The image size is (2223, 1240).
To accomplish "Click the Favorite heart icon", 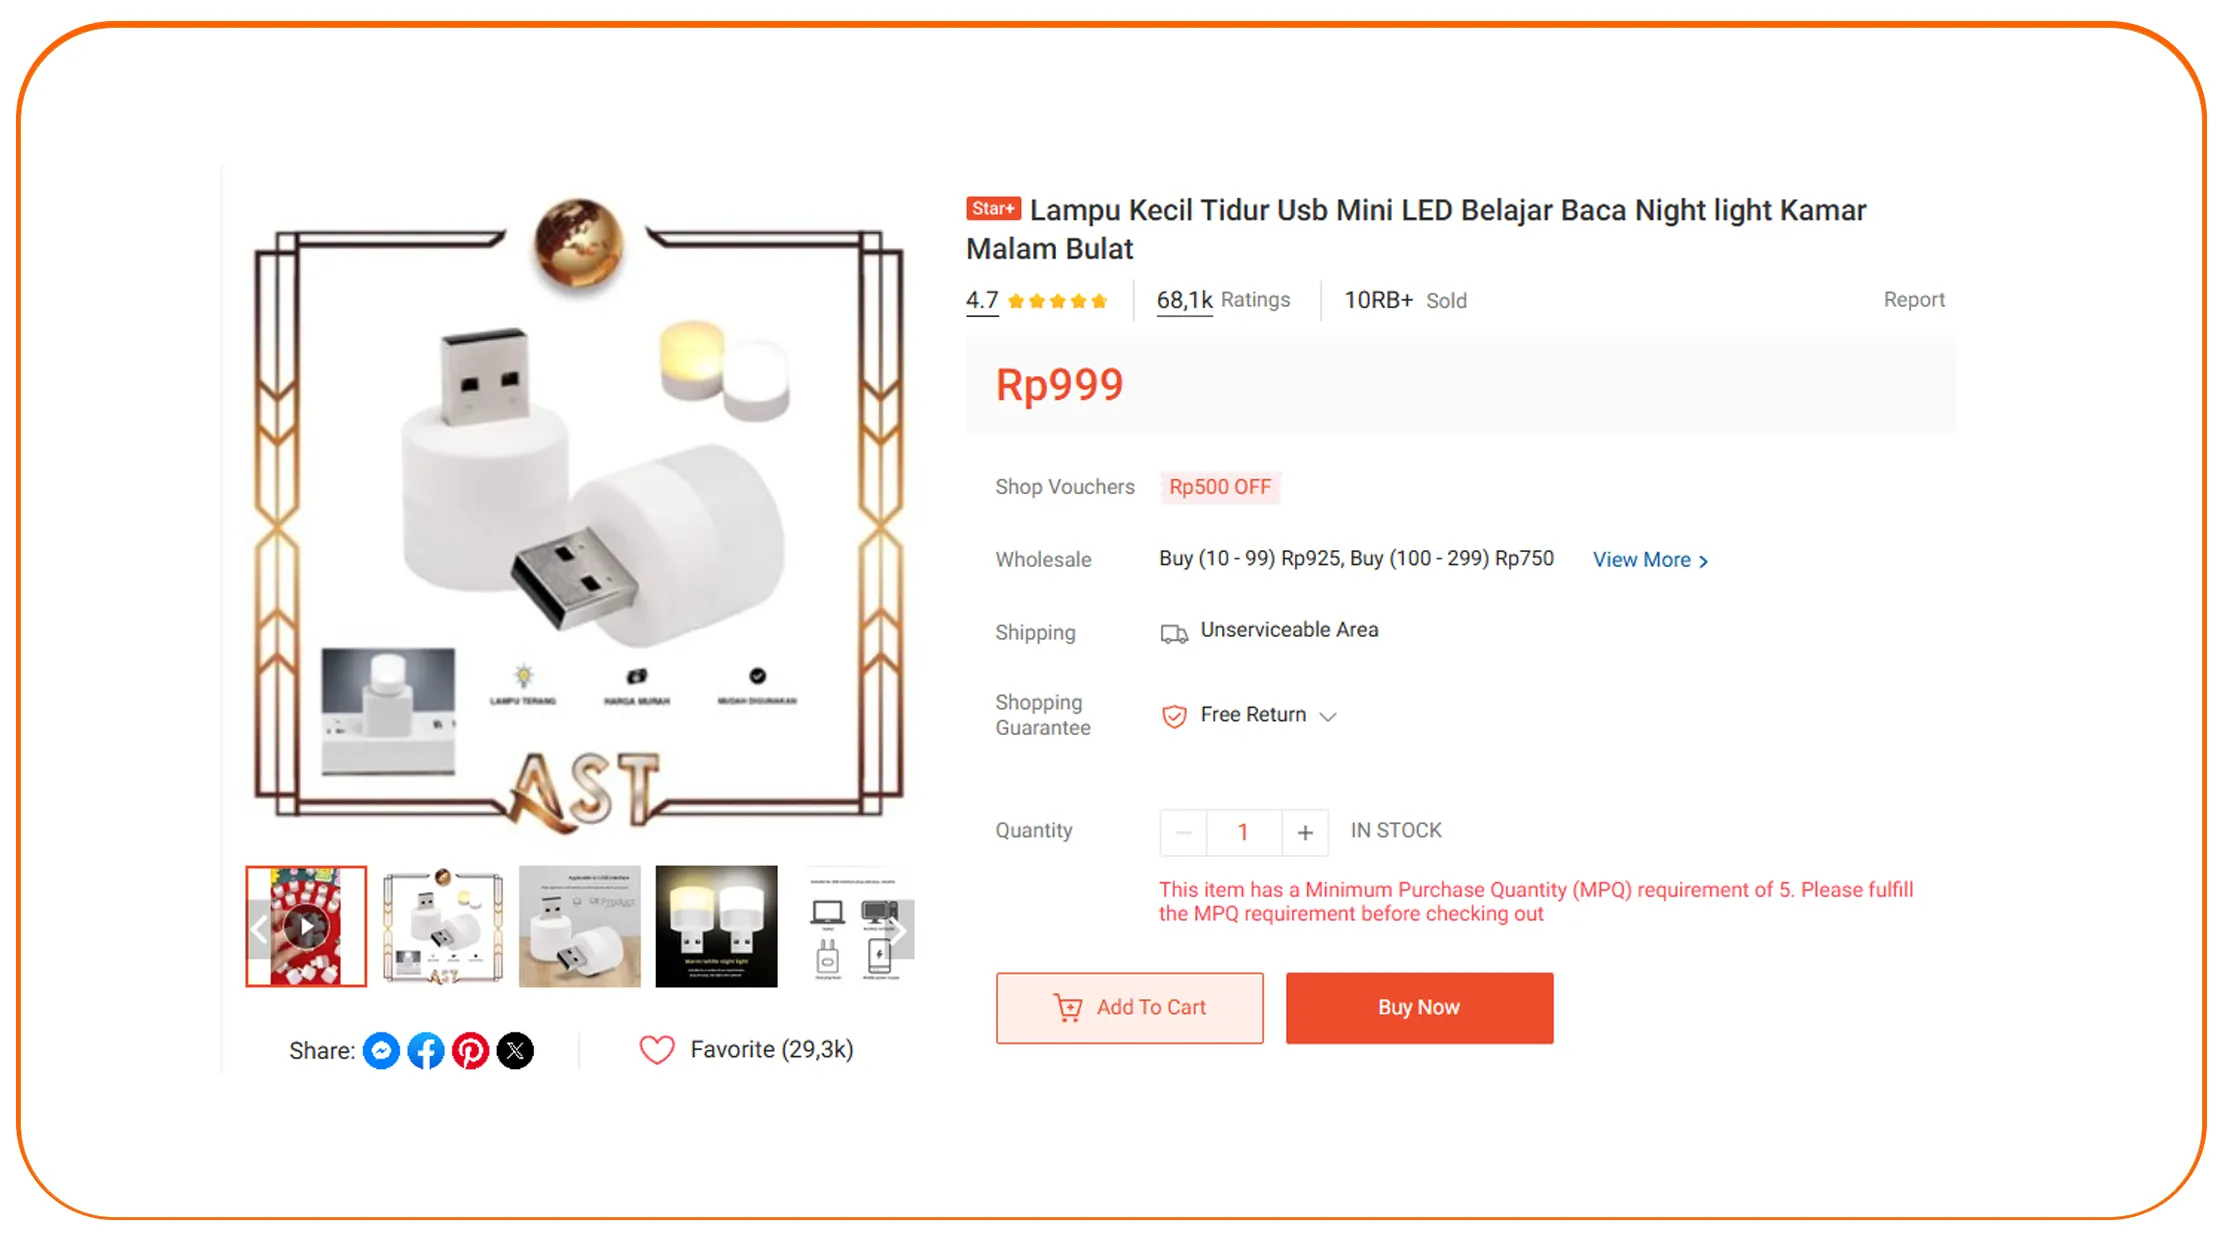I will pos(657,1050).
